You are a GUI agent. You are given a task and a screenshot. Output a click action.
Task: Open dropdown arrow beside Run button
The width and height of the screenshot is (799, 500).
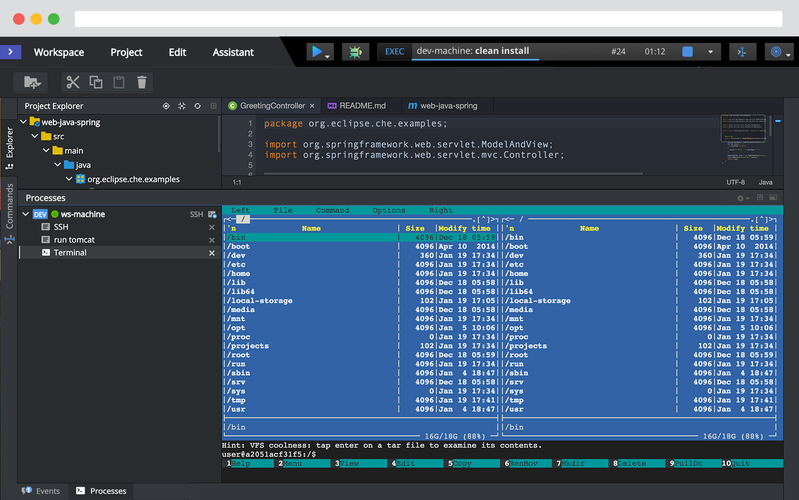click(x=329, y=55)
